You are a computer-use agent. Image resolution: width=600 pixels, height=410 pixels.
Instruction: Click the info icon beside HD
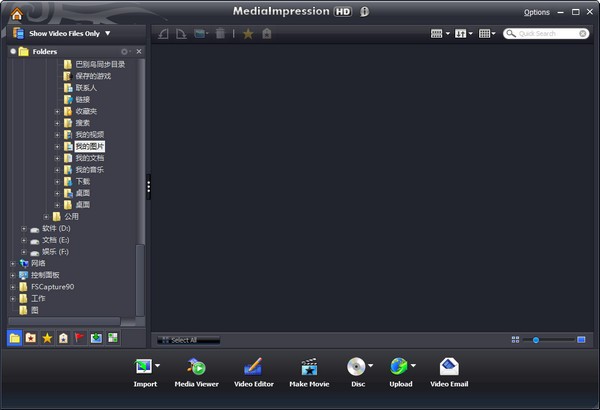364,12
